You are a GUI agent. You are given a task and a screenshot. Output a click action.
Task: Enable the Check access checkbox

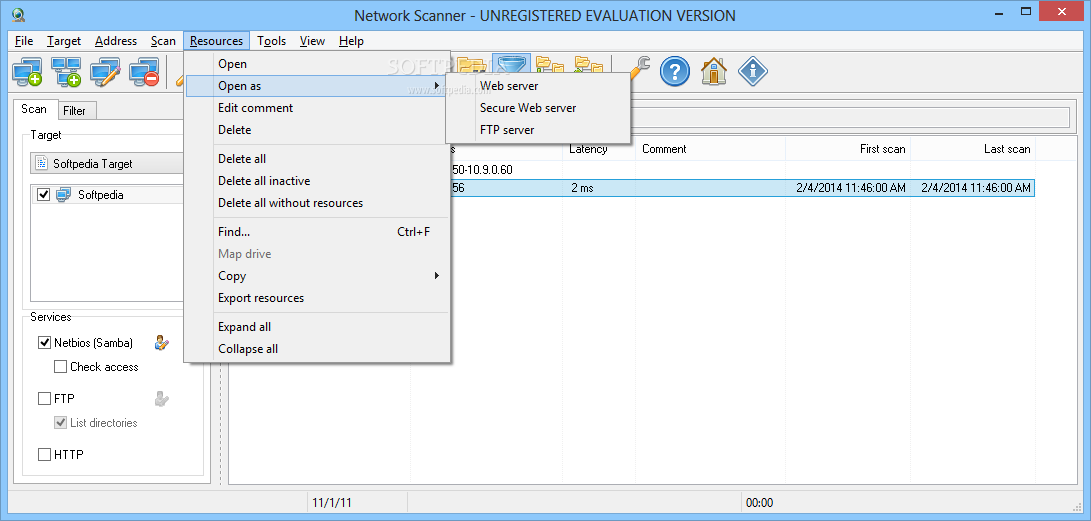click(x=61, y=367)
